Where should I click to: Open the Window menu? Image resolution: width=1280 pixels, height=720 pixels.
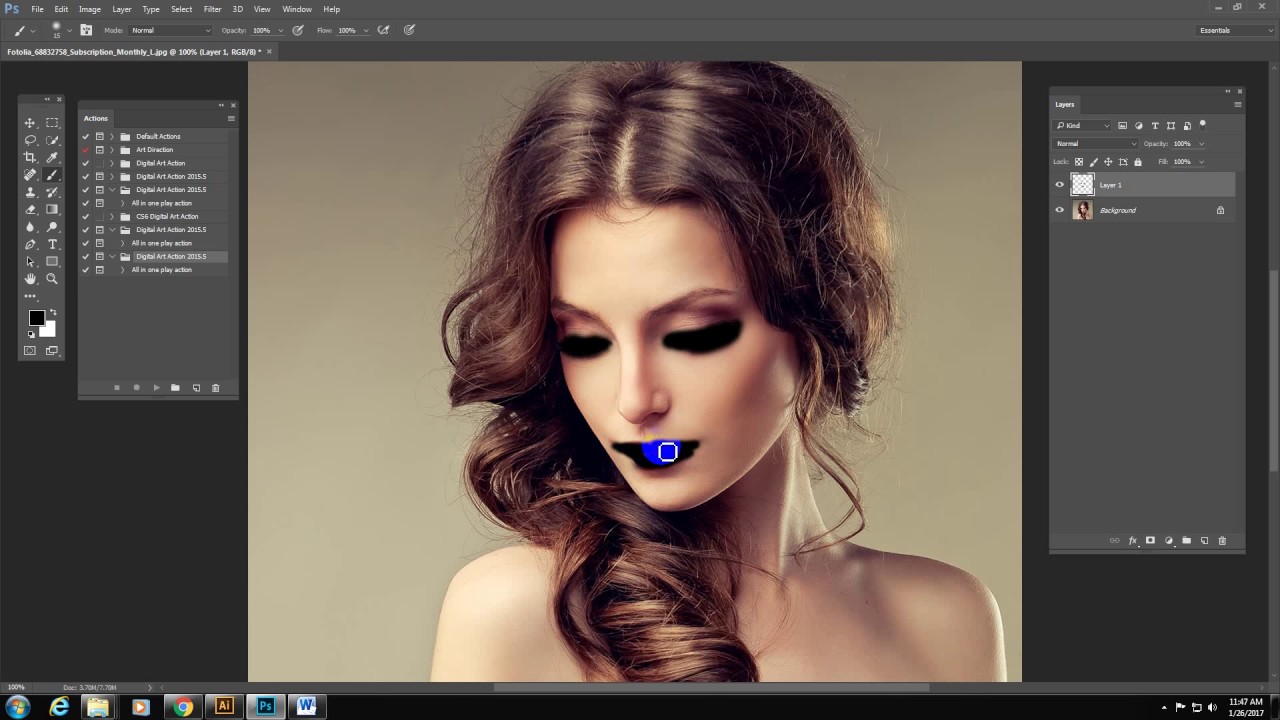click(x=297, y=9)
